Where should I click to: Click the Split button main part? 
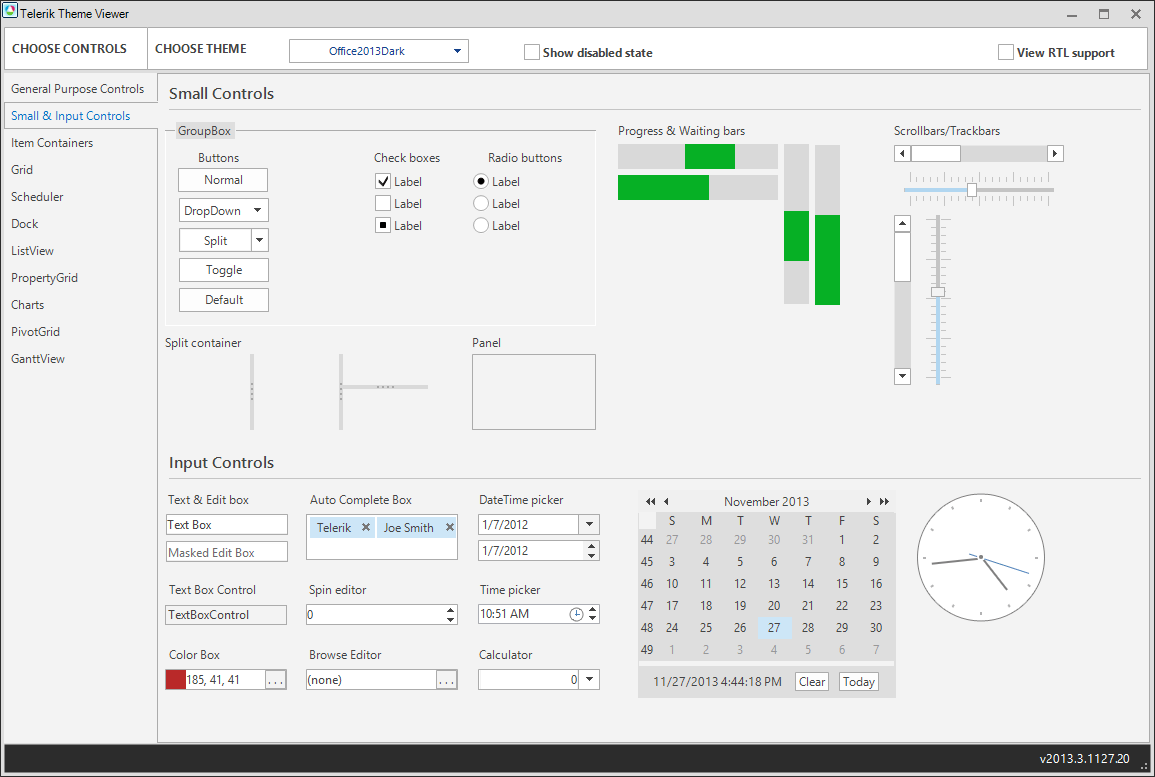point(216,241)
